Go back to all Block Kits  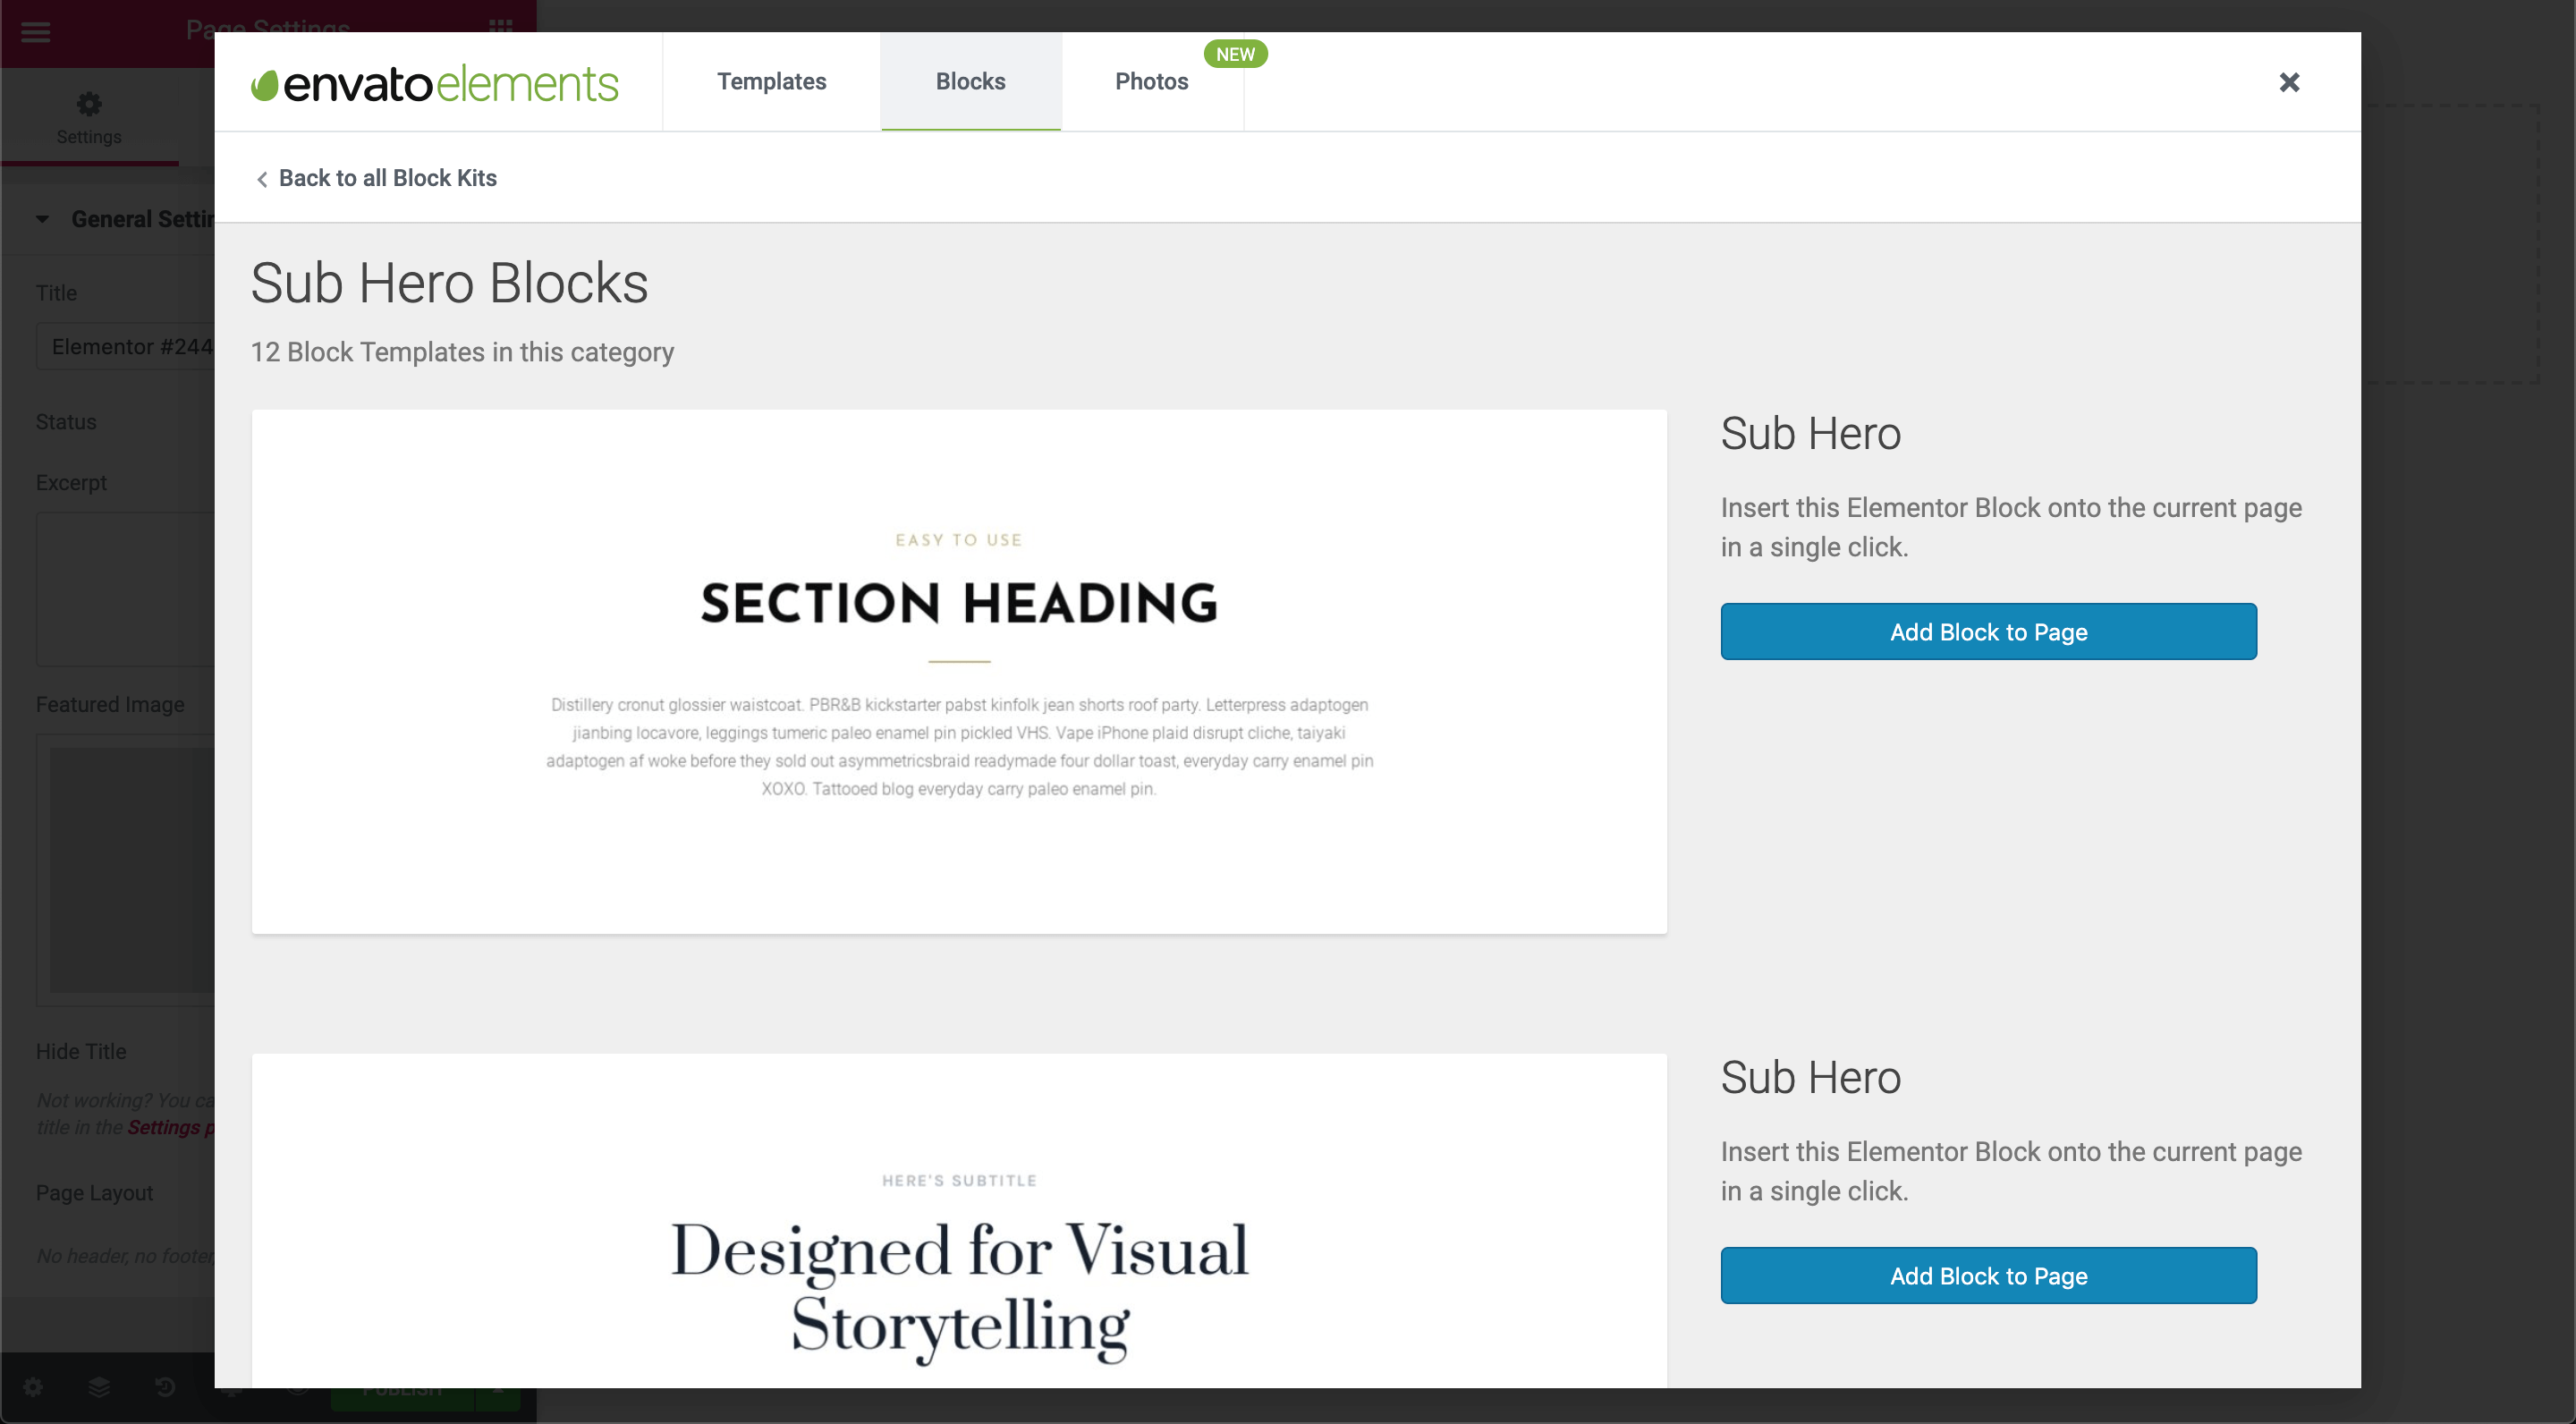[387, 178]
